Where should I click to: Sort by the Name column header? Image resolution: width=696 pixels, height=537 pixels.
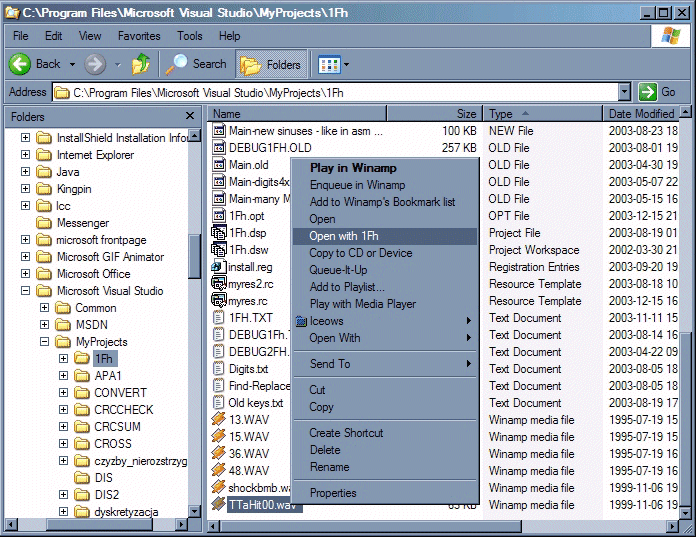pyautogui.click(x=297, y=114)
